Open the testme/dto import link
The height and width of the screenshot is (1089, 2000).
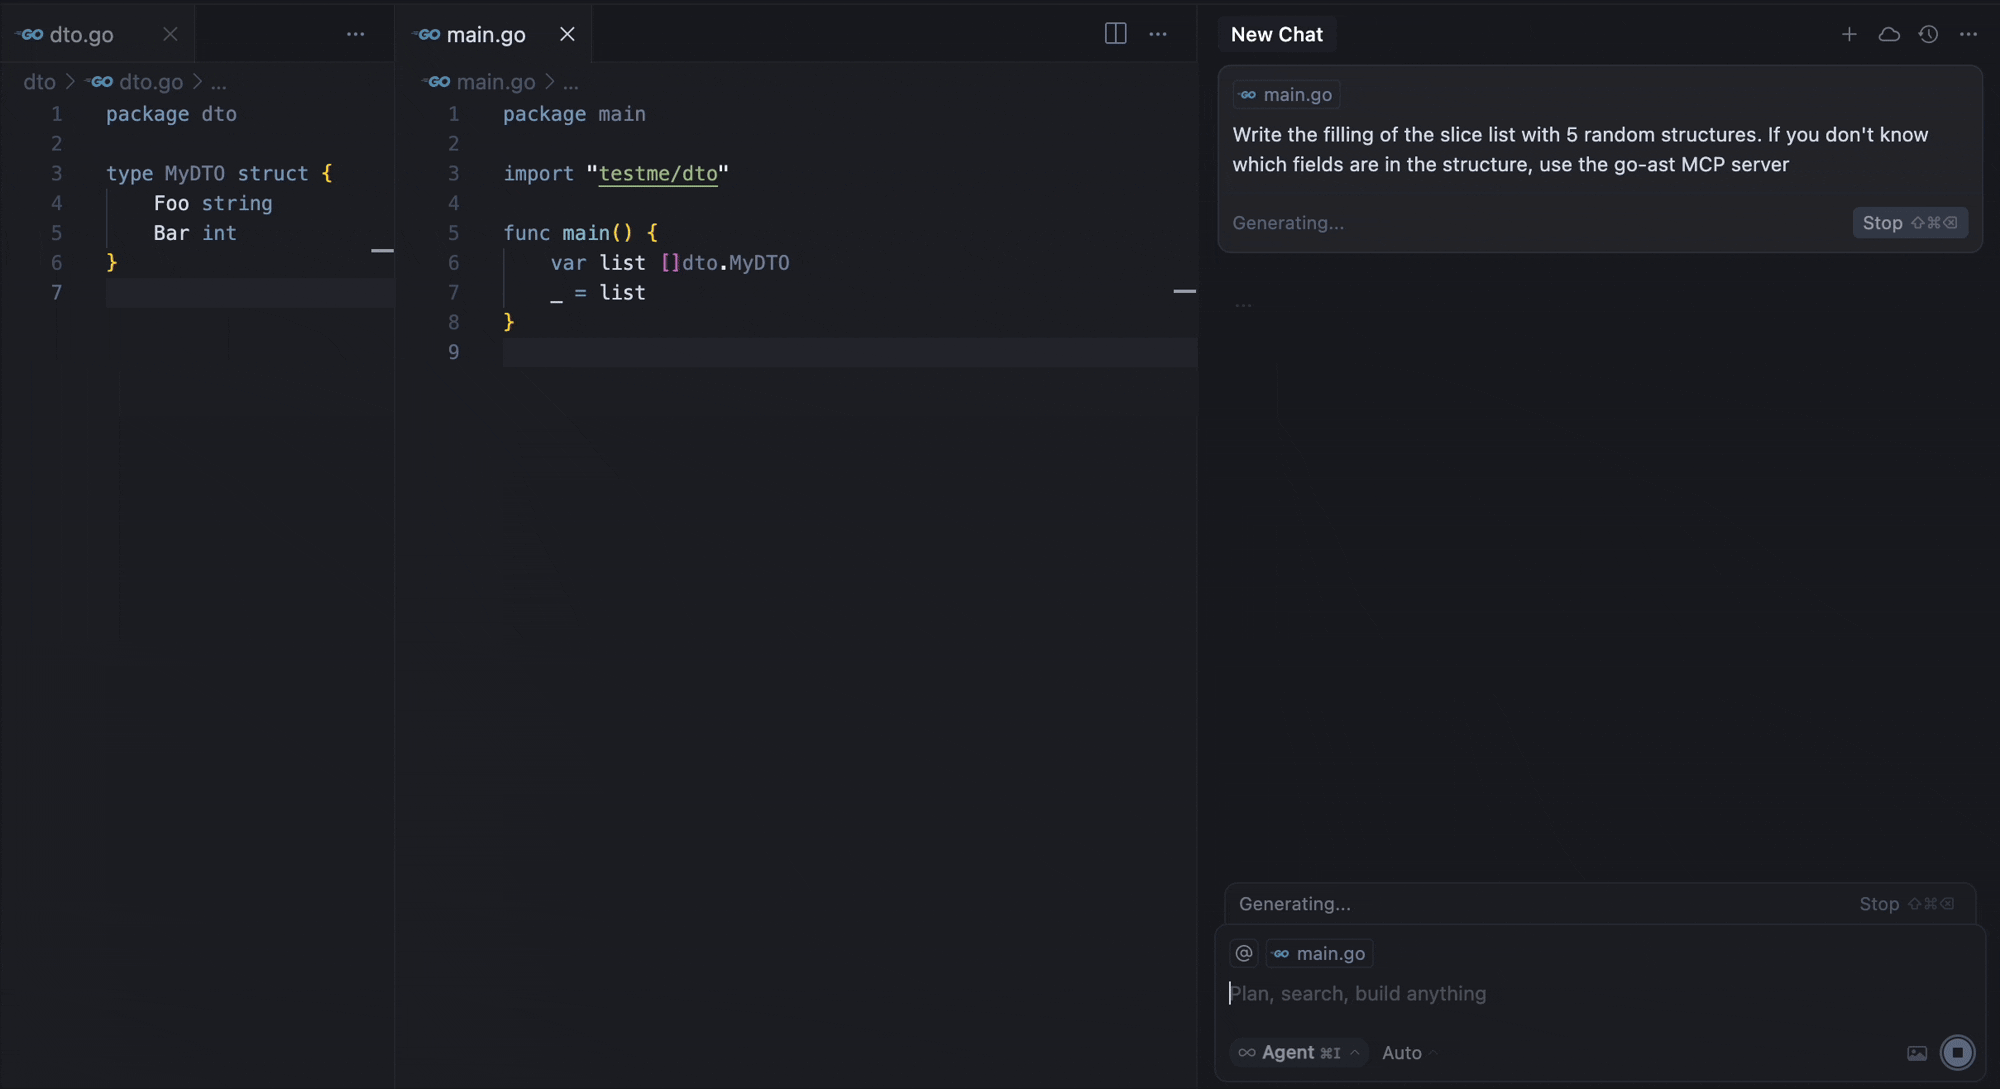click(658, 173)
